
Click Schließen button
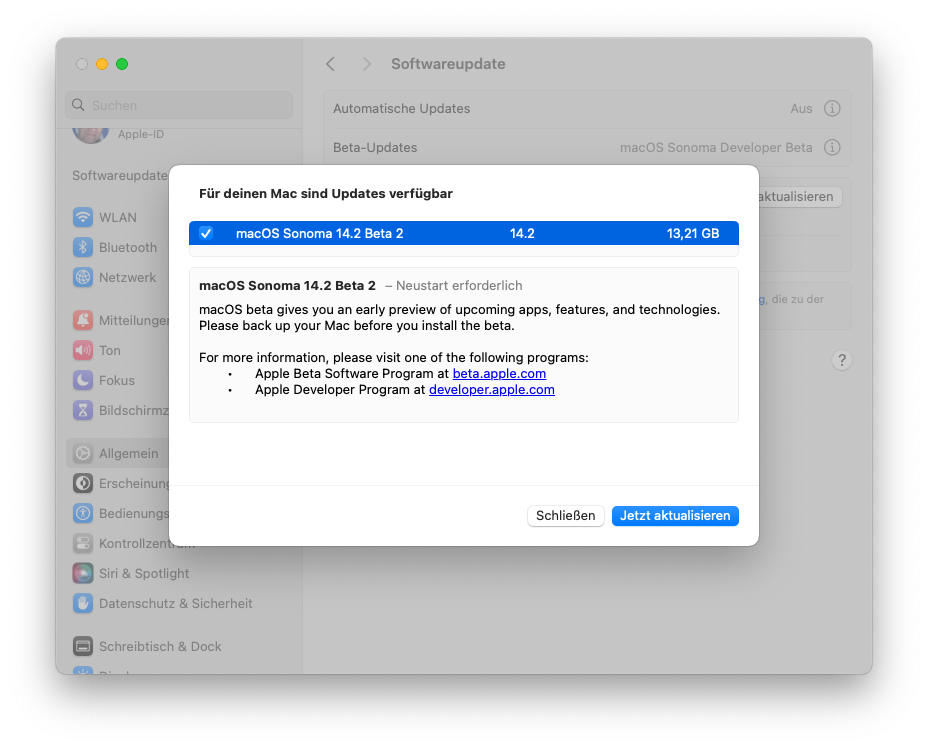click(566, 516)
